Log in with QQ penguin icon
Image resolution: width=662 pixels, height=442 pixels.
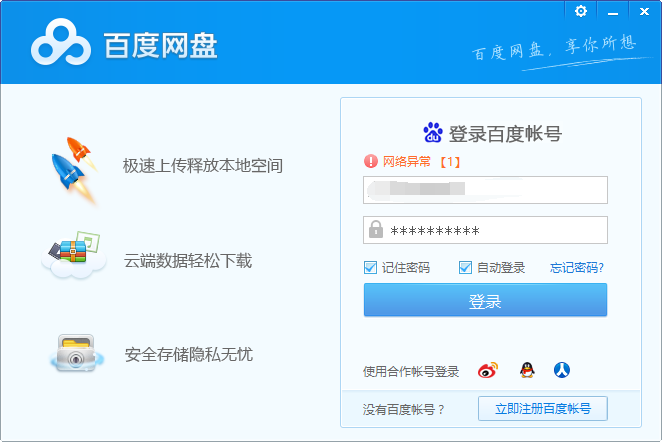(x=527, y=370)
